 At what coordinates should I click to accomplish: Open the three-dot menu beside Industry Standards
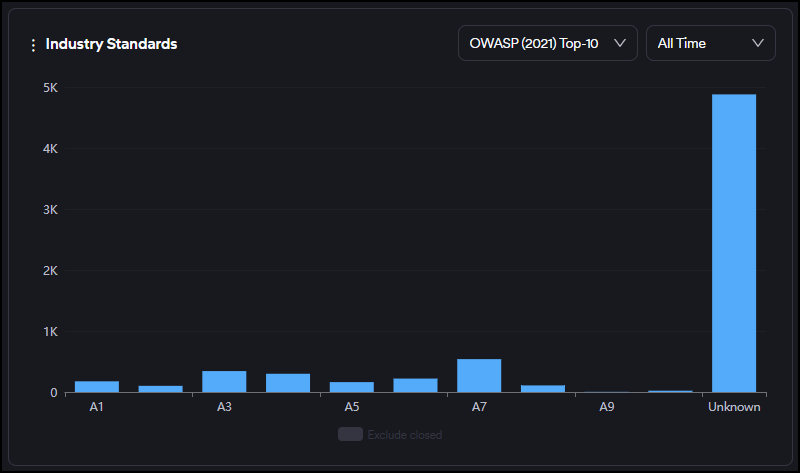click(x=33, y=45)
